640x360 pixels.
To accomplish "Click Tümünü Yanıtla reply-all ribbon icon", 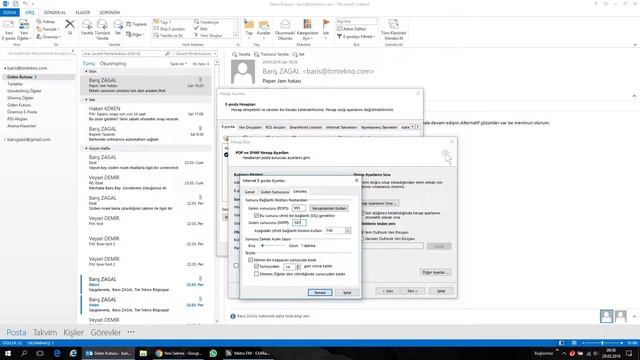I will [102, 24].
